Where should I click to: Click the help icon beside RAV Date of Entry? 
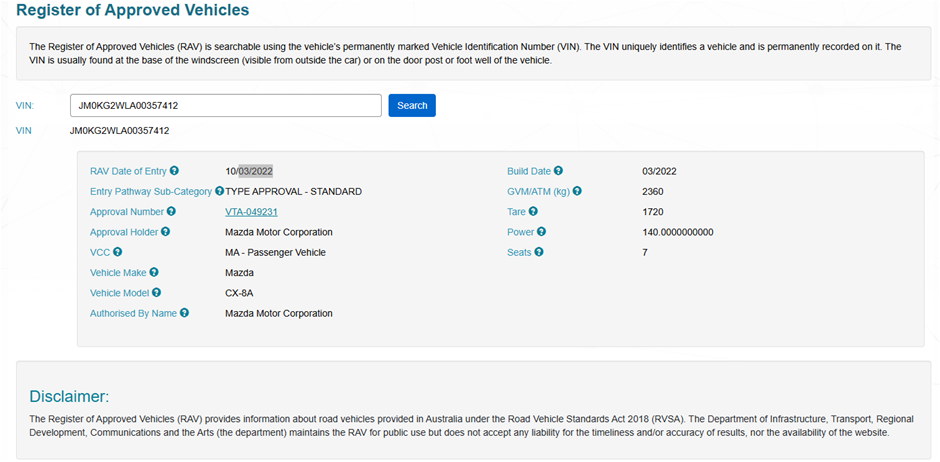pos(174,171)
